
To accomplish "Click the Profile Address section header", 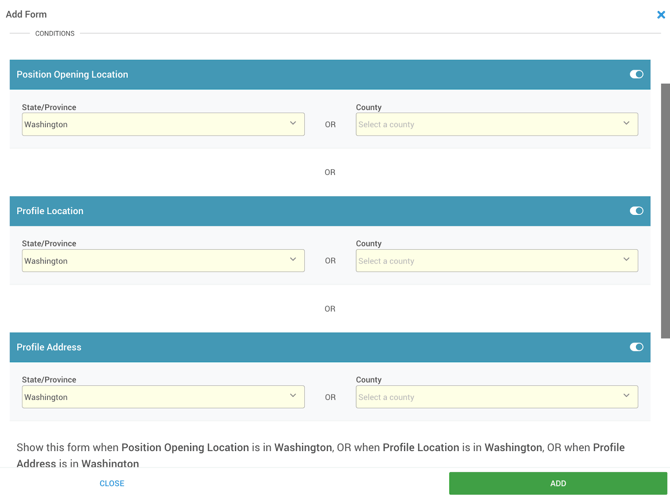I will 49,347.
